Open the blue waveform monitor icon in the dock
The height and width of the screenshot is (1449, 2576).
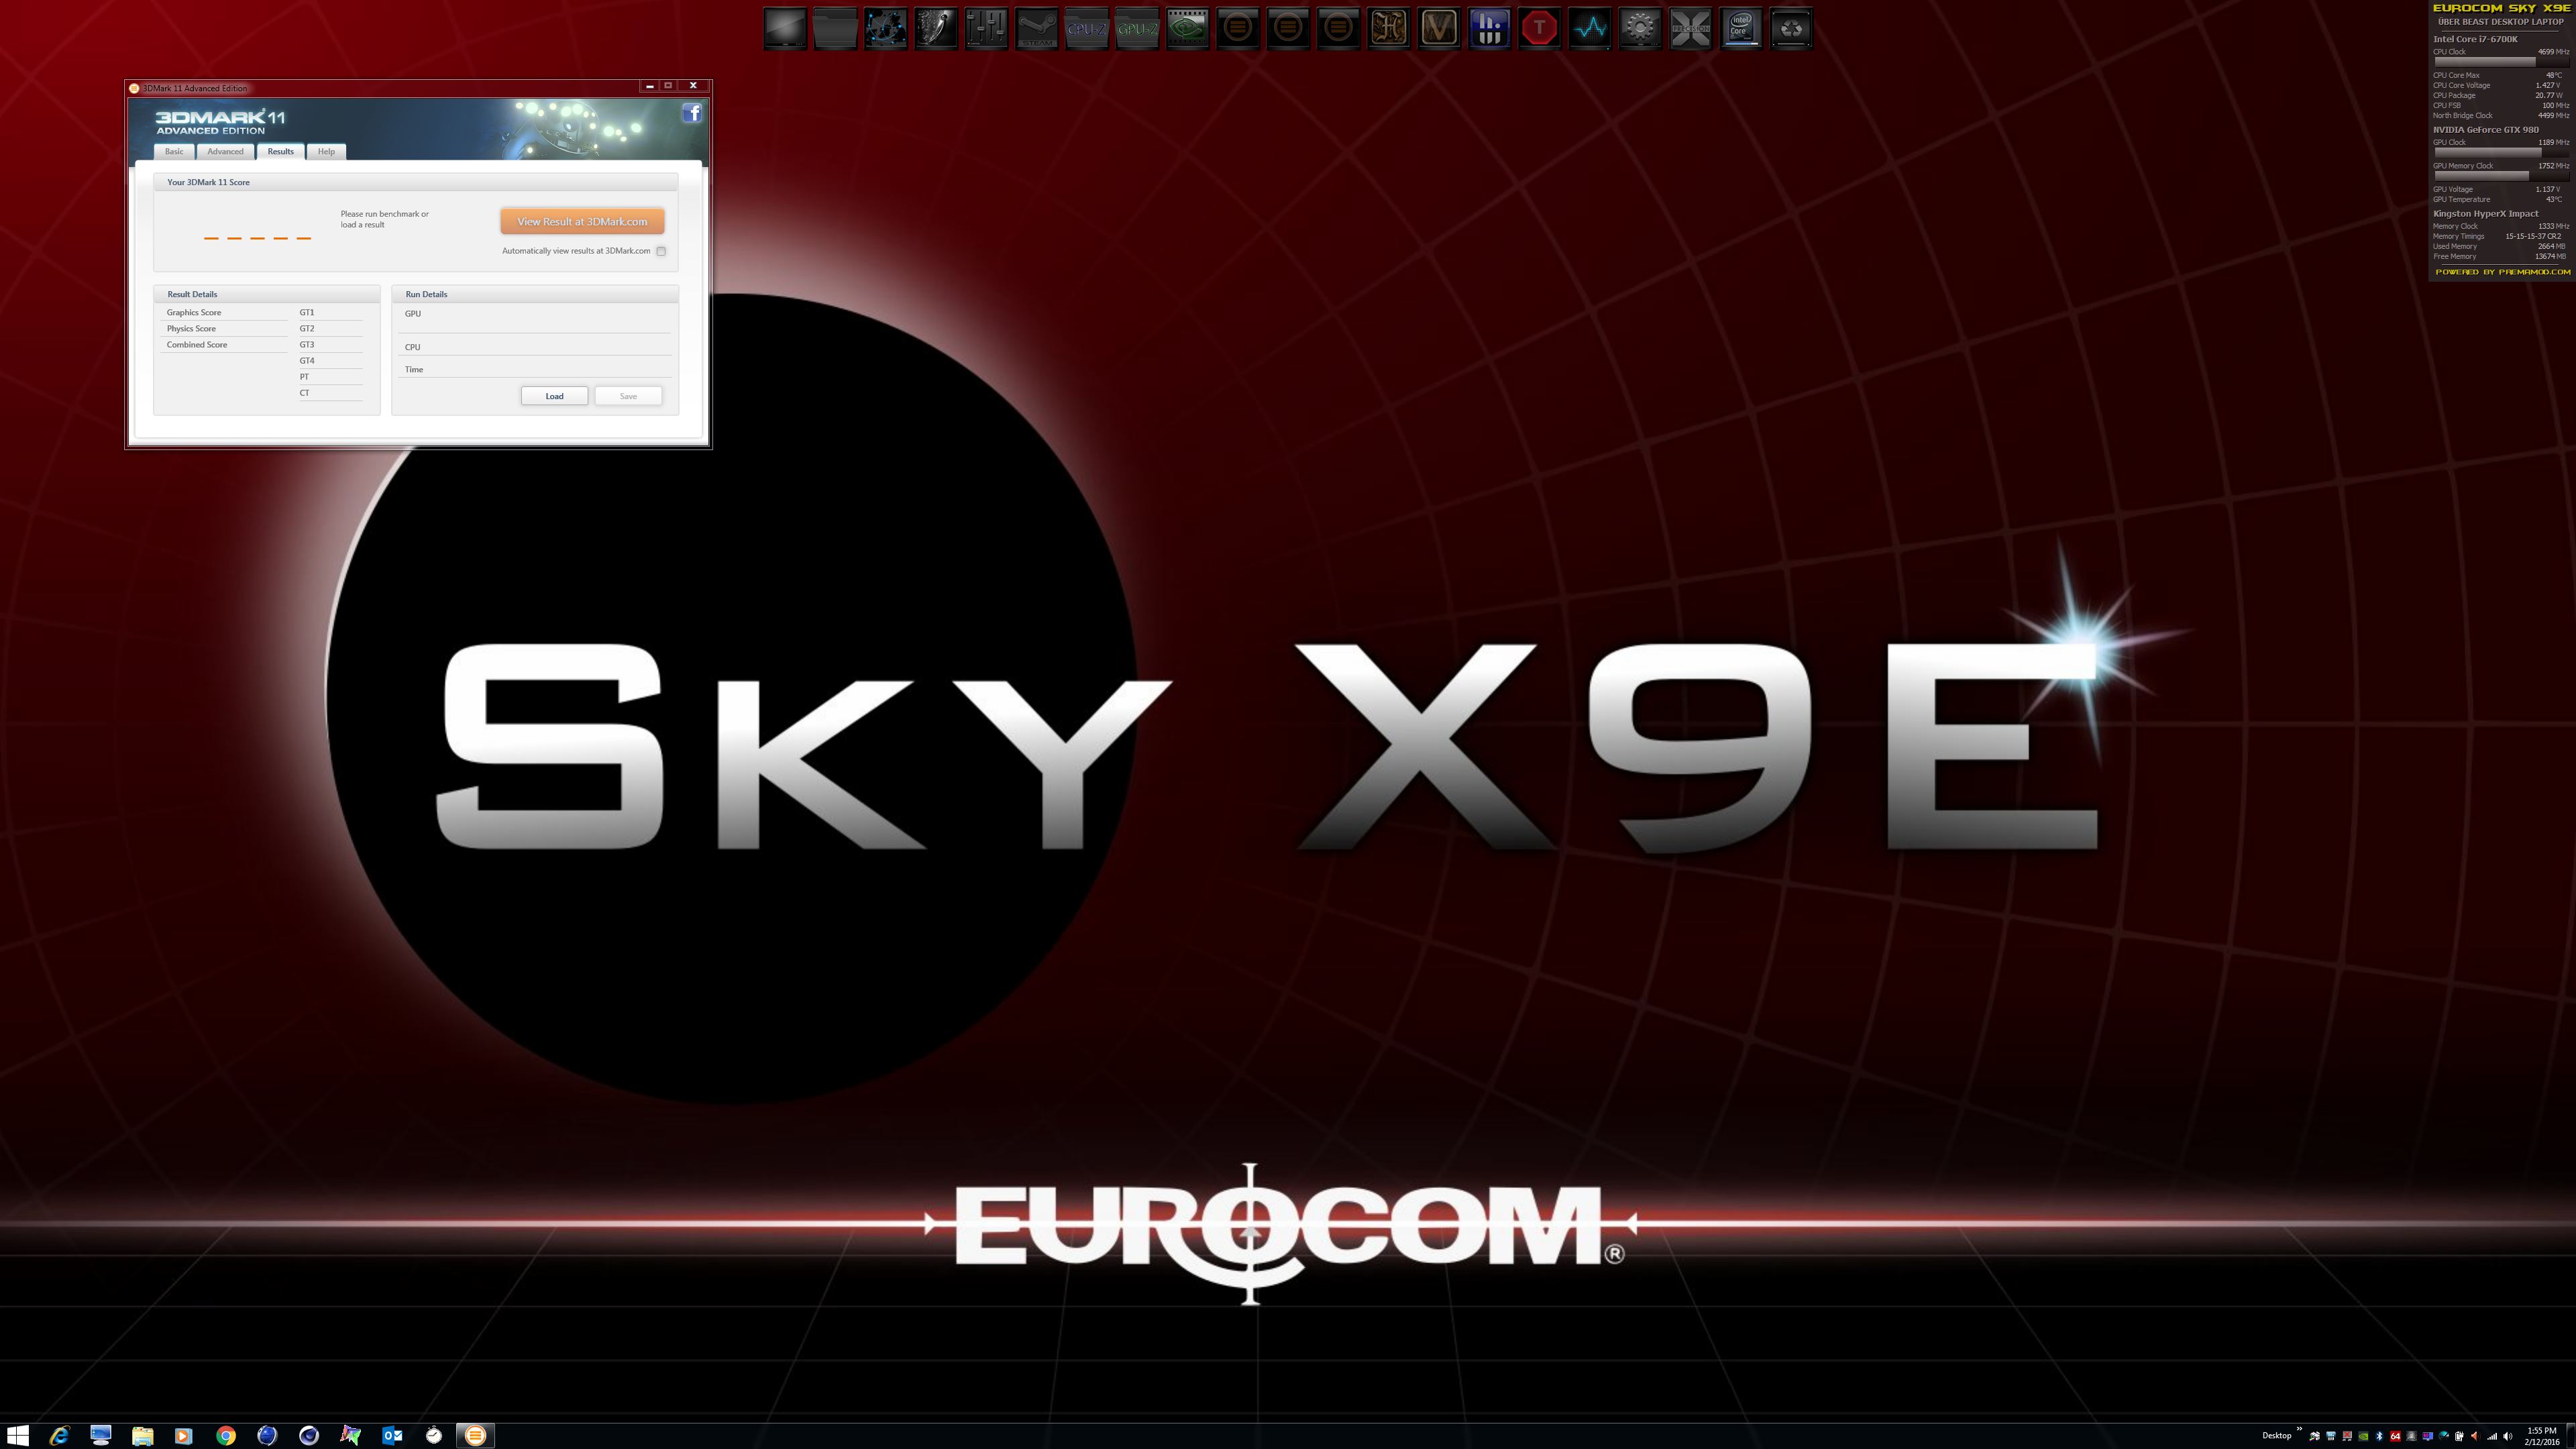[x=1590, y=28]
